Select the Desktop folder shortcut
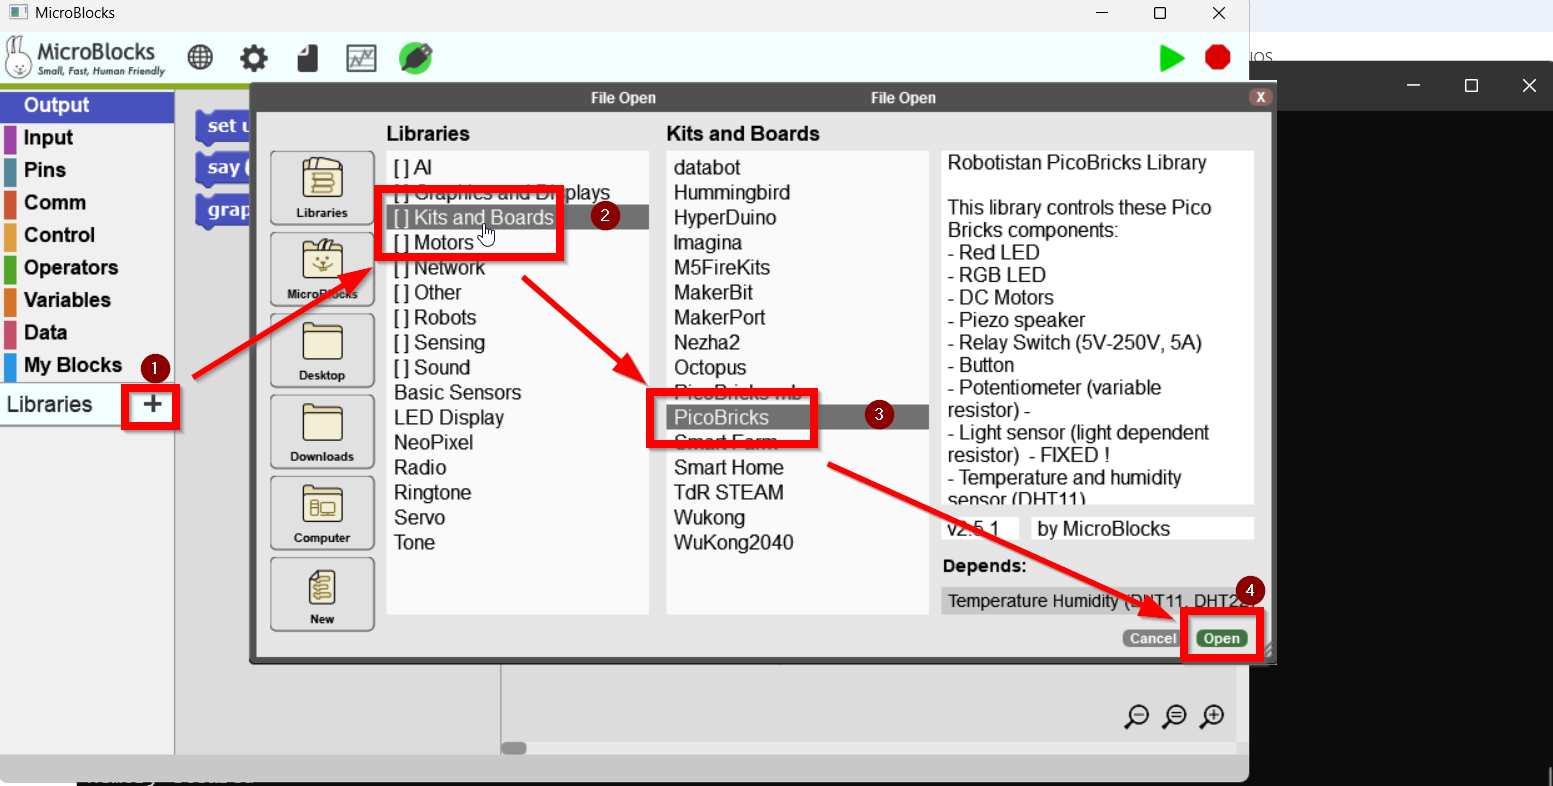The height and width of the screenshot is (786, 1553). click(x=322, y=351)
